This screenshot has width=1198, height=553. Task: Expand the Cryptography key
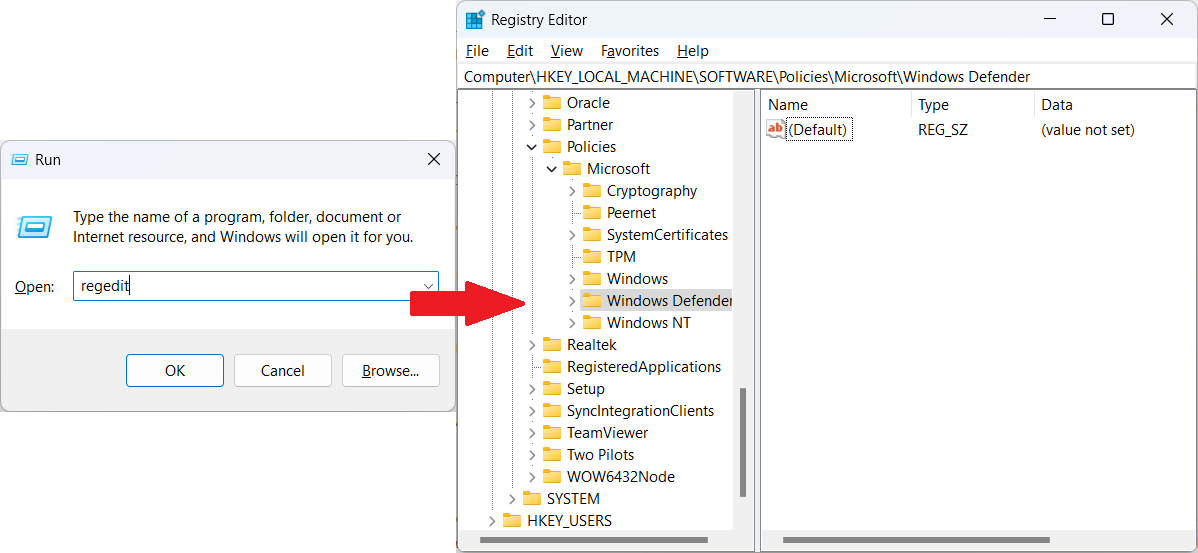(x=572, y=191)
